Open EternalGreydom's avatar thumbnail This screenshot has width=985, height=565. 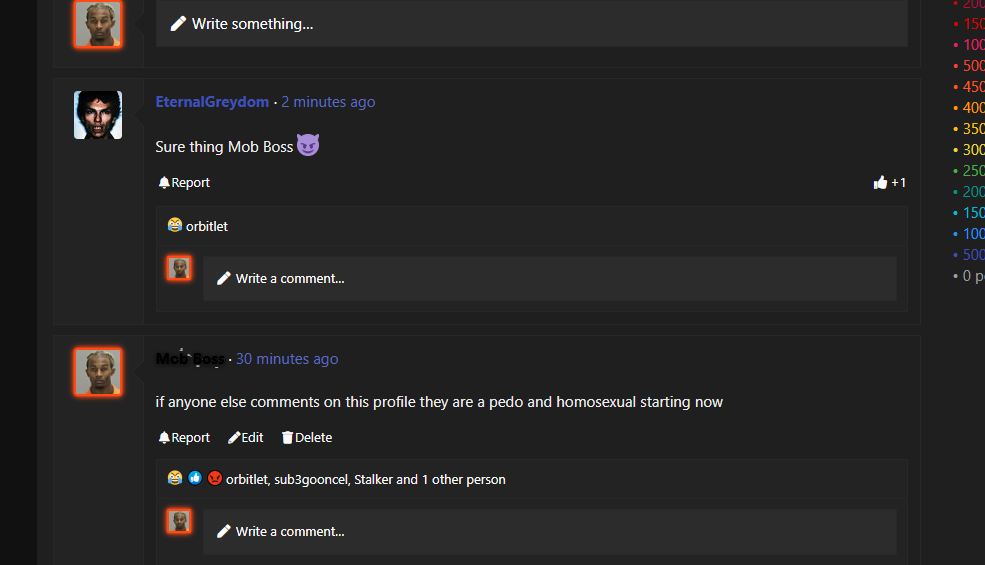click(x=98, y=115)
